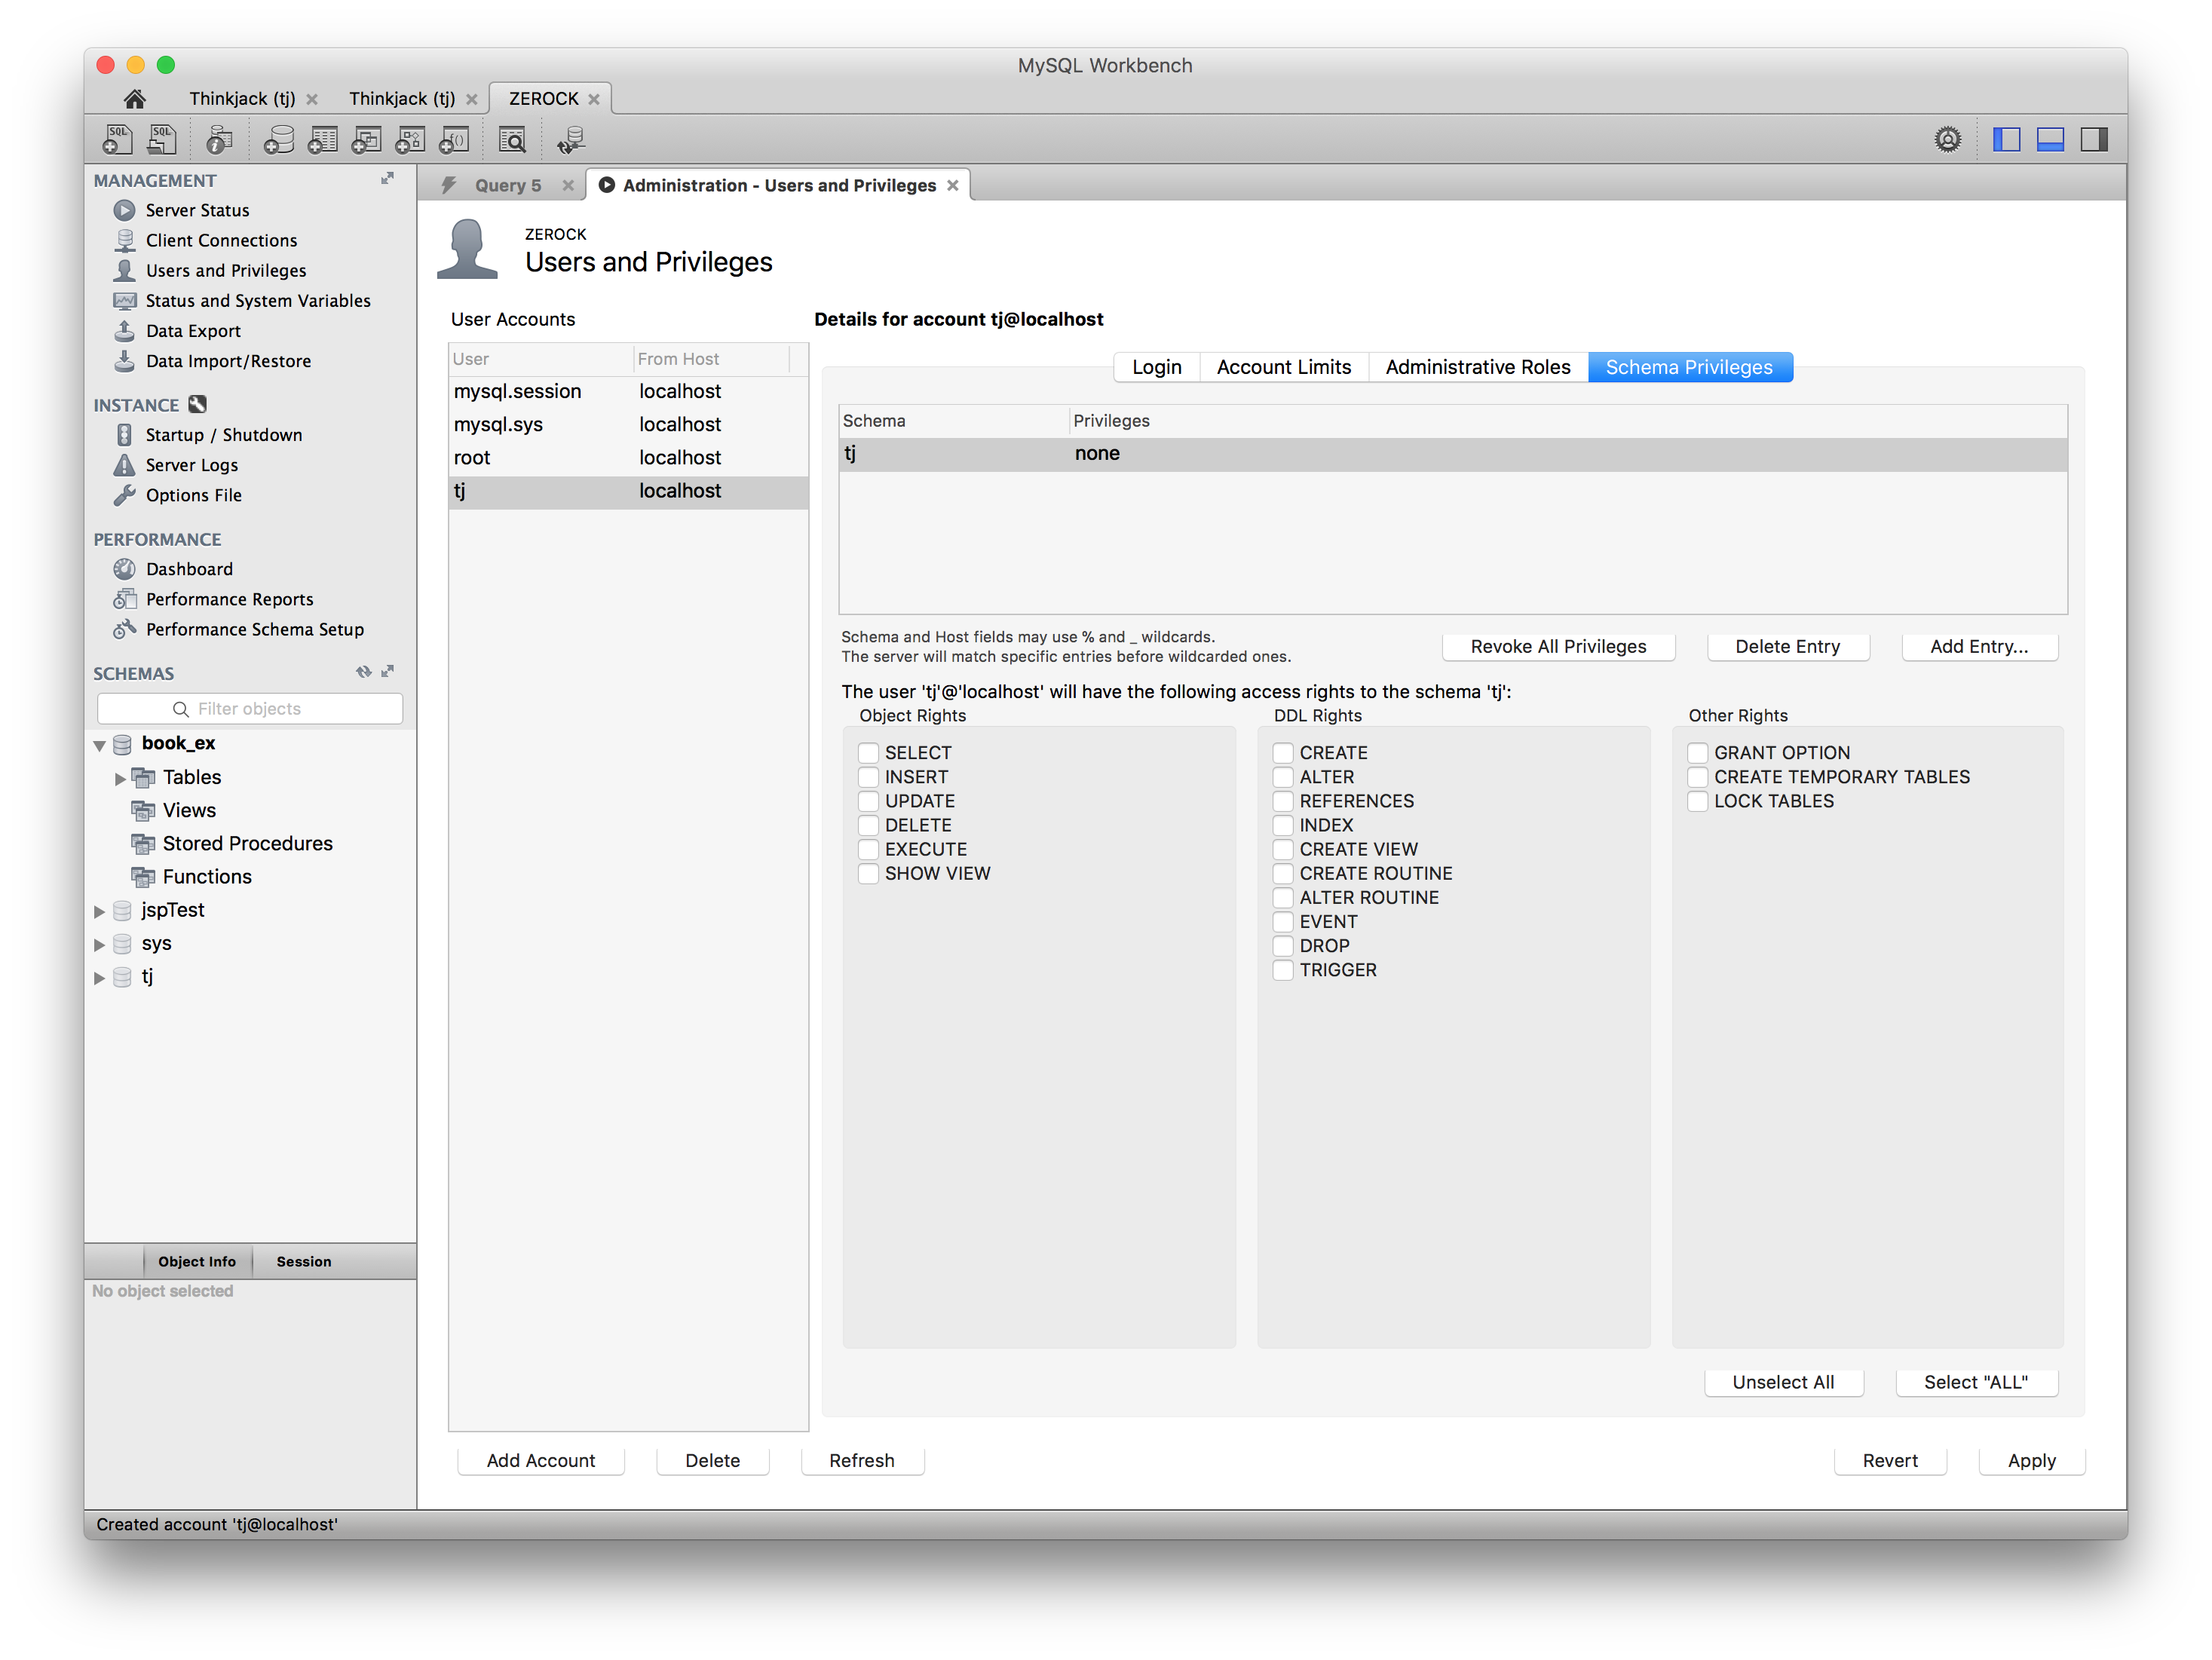This screenshot has height=1660, width=2212.
Task: Click the Server Status icon
Action: 125,210
